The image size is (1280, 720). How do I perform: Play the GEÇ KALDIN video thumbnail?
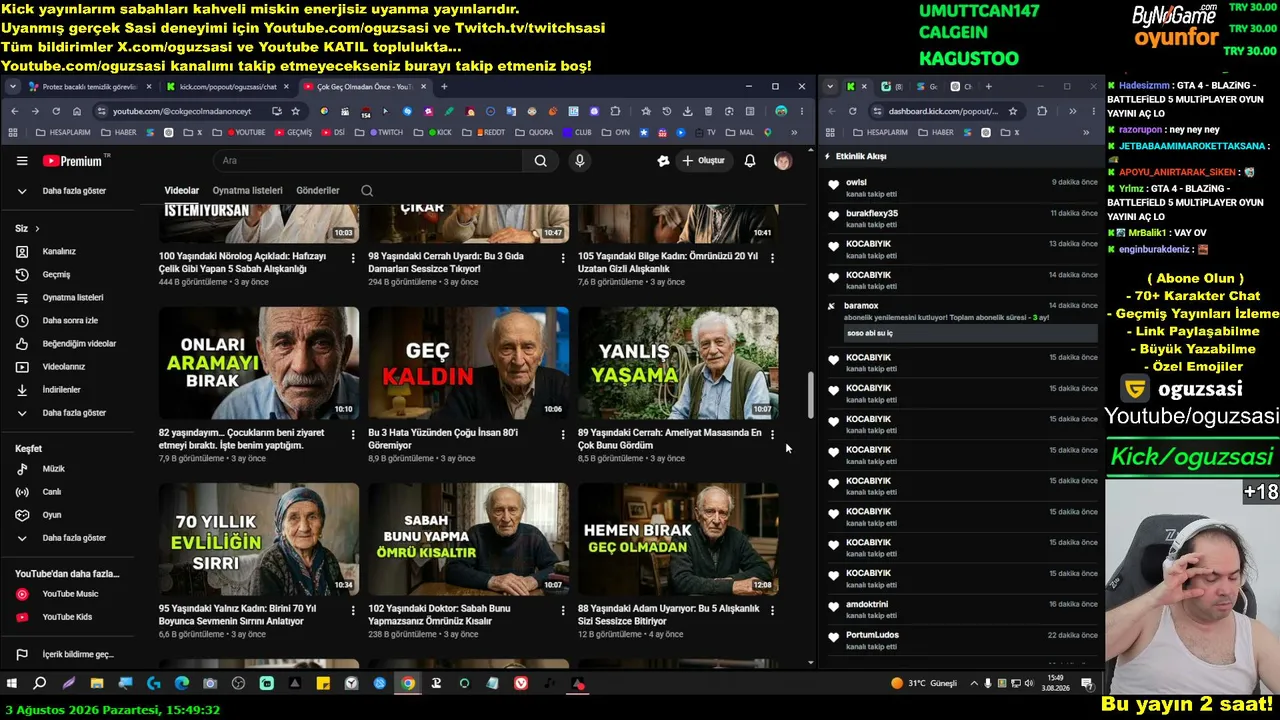click(468, 362)
